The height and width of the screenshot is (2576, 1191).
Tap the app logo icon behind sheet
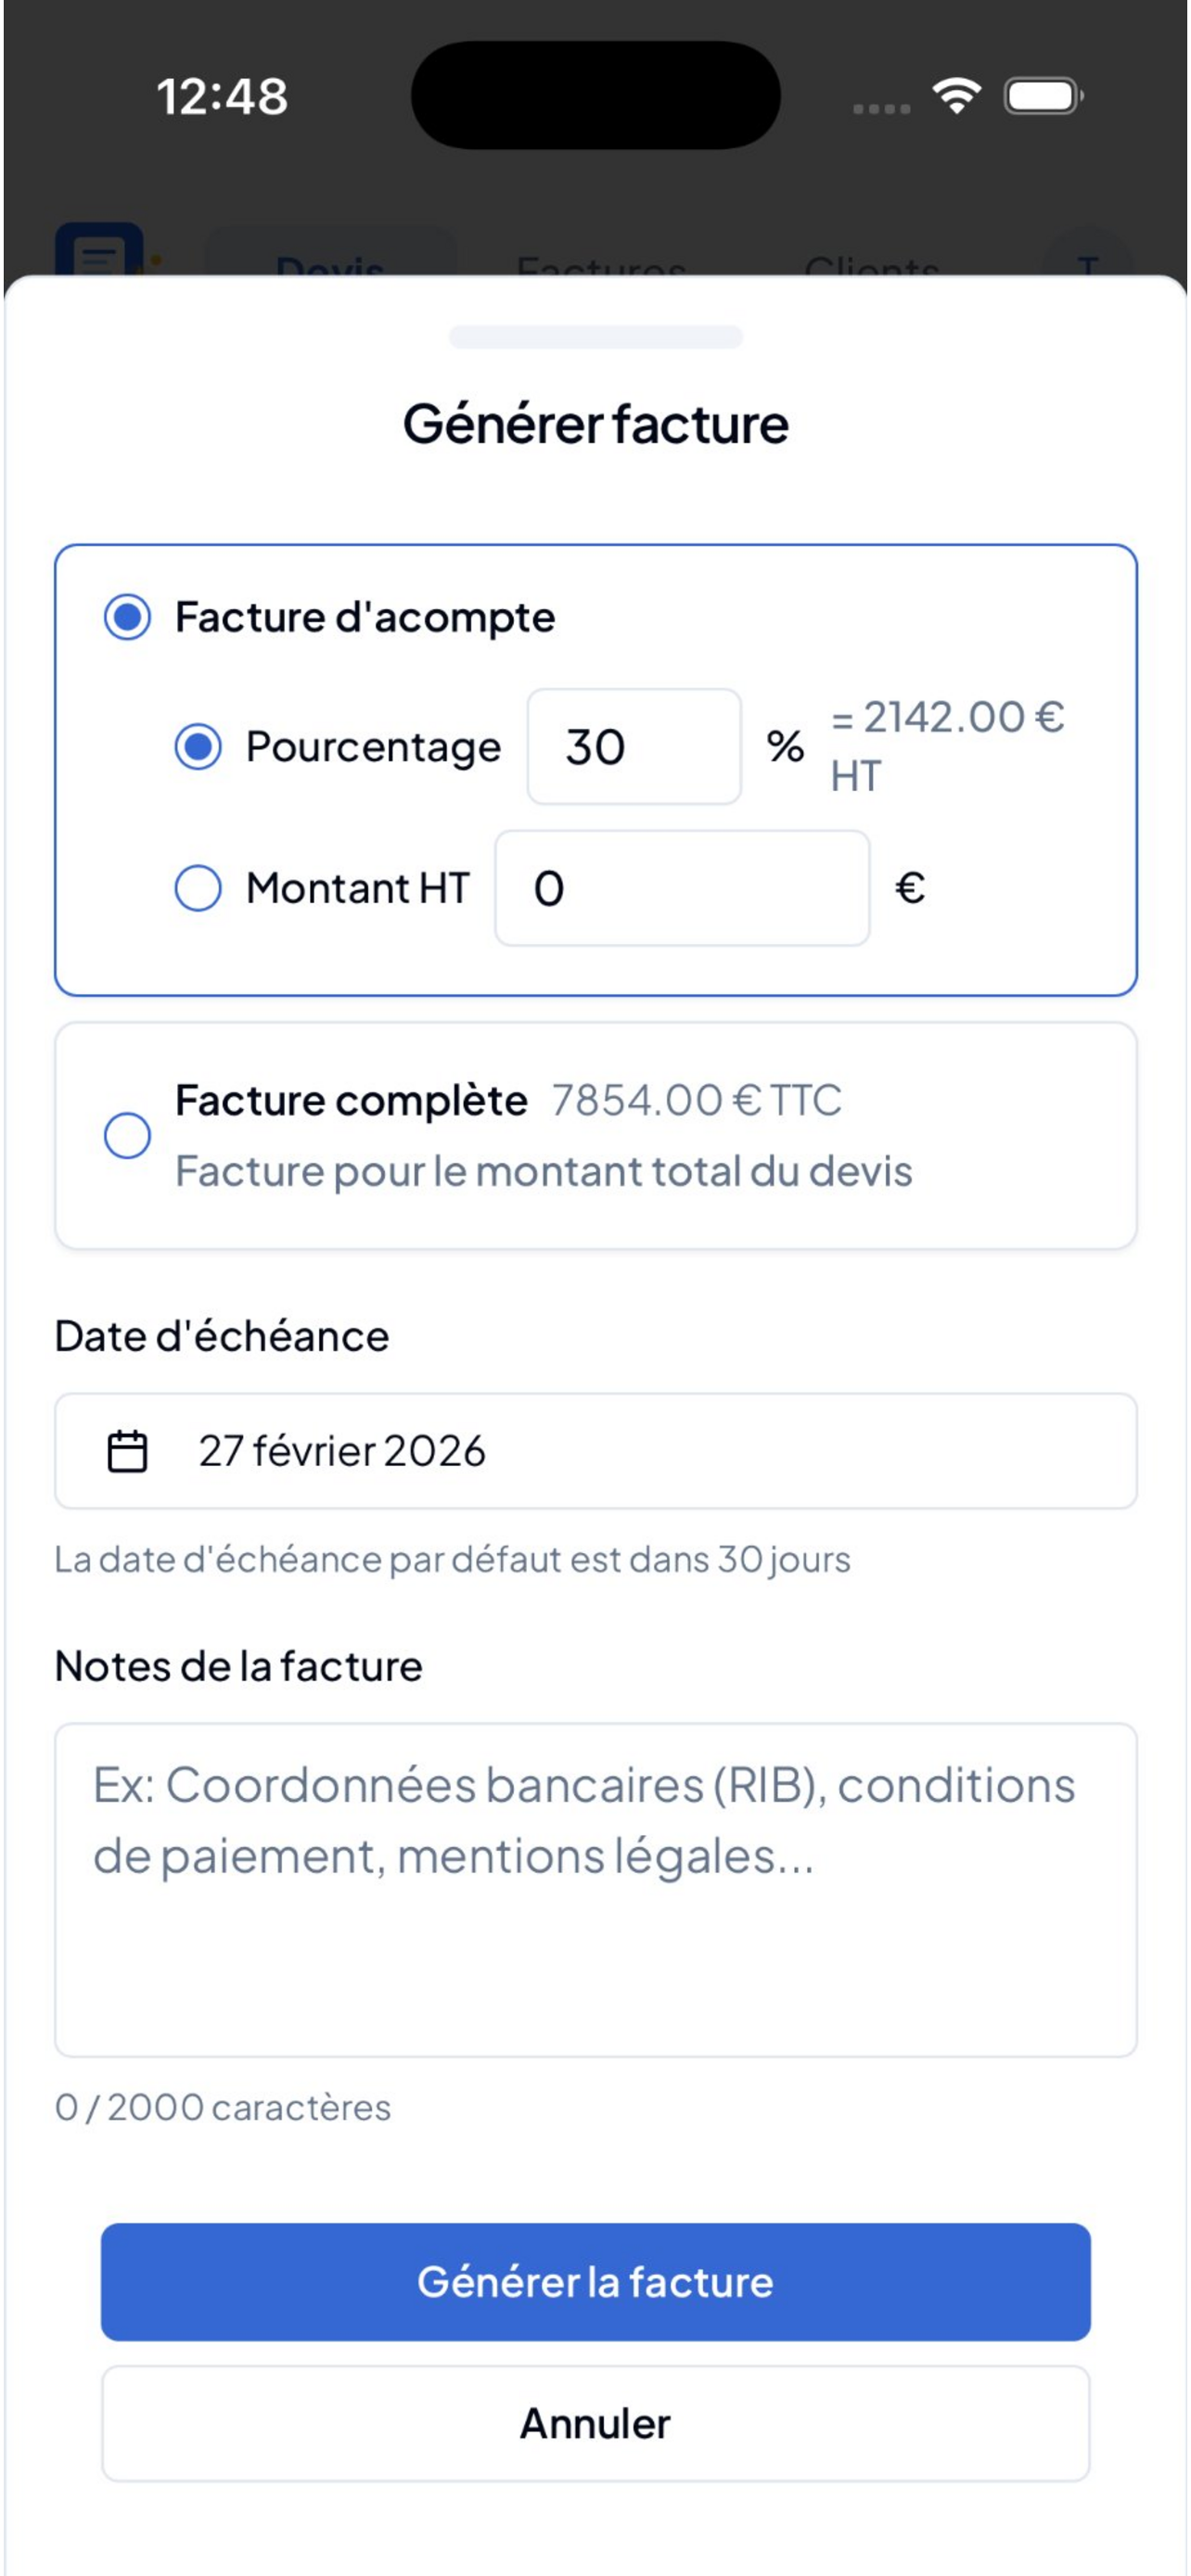click(x=99, y=250)
